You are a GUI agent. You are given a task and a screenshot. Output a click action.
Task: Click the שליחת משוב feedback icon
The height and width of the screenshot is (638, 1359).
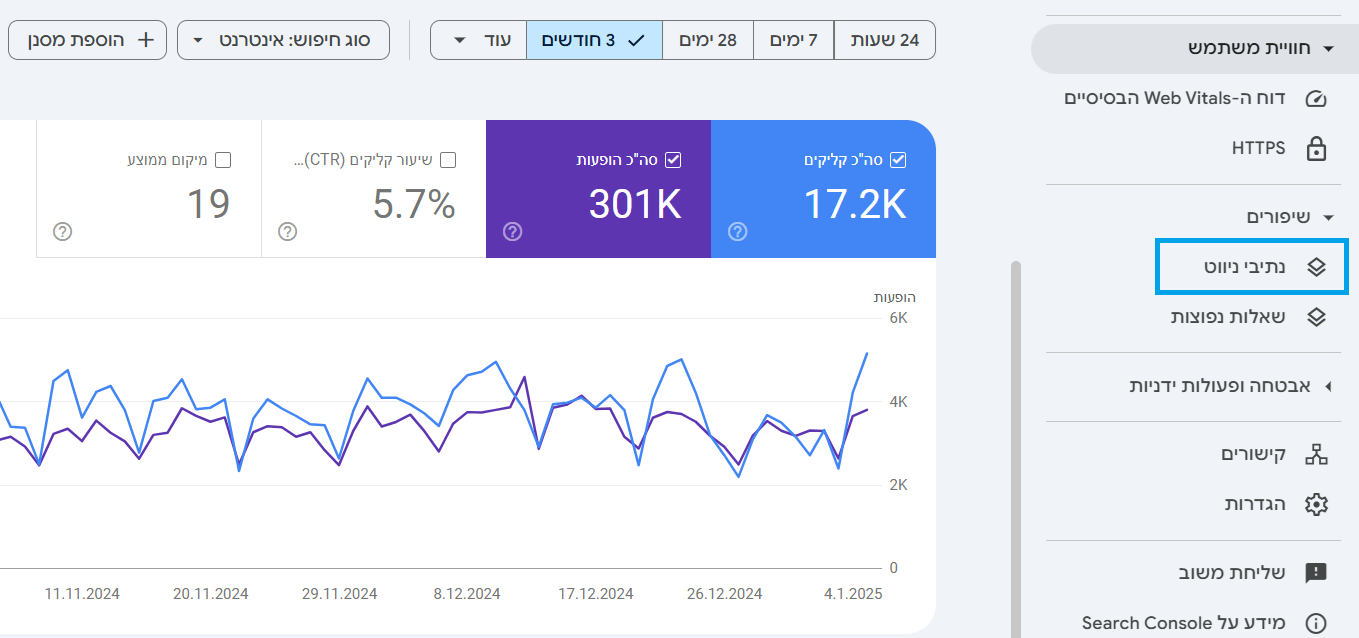coord(1316,573)
